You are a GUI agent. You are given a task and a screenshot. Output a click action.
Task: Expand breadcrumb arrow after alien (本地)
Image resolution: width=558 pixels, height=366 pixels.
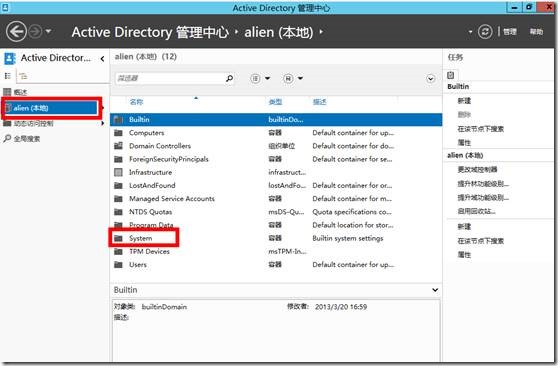[x=321, y=32]
